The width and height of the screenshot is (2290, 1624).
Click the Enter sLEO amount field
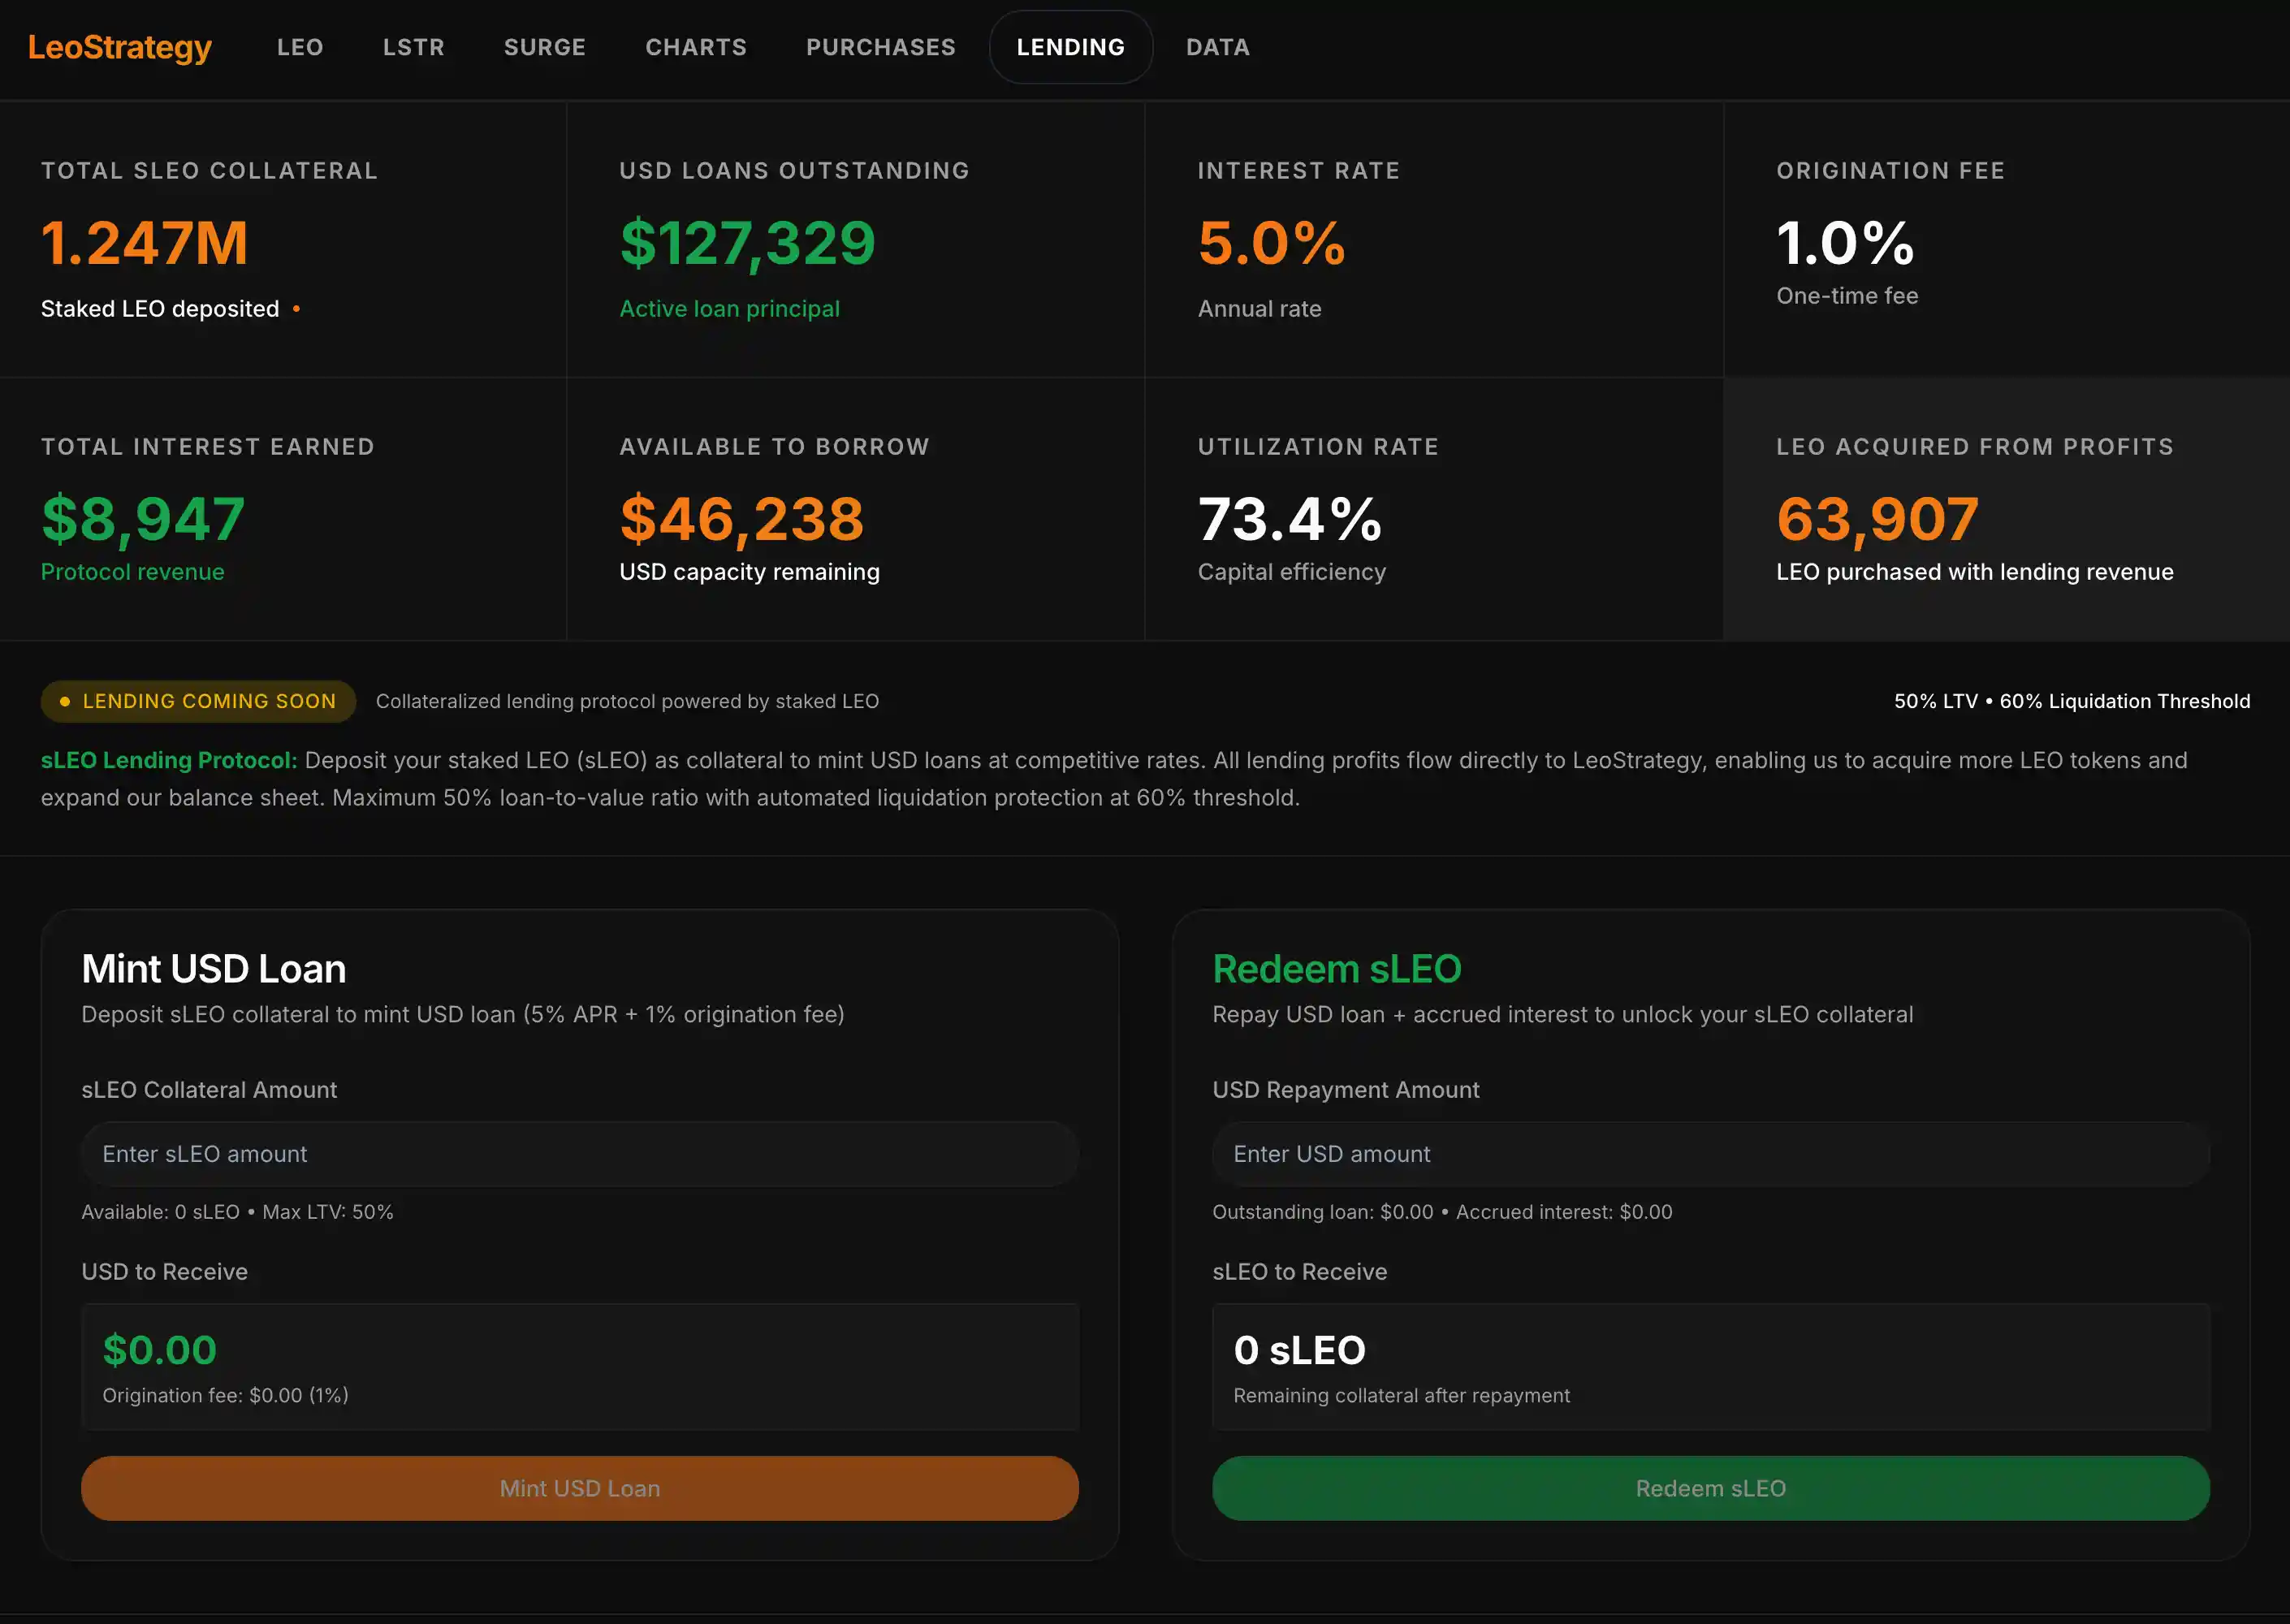tap(579, 1154)
